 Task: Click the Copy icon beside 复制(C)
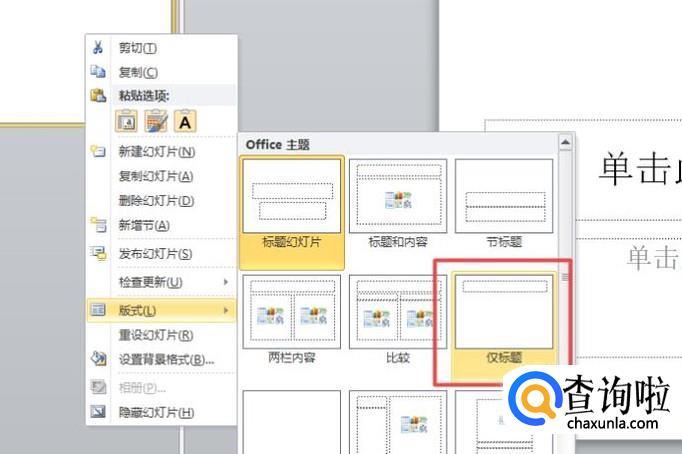(98, 71)
